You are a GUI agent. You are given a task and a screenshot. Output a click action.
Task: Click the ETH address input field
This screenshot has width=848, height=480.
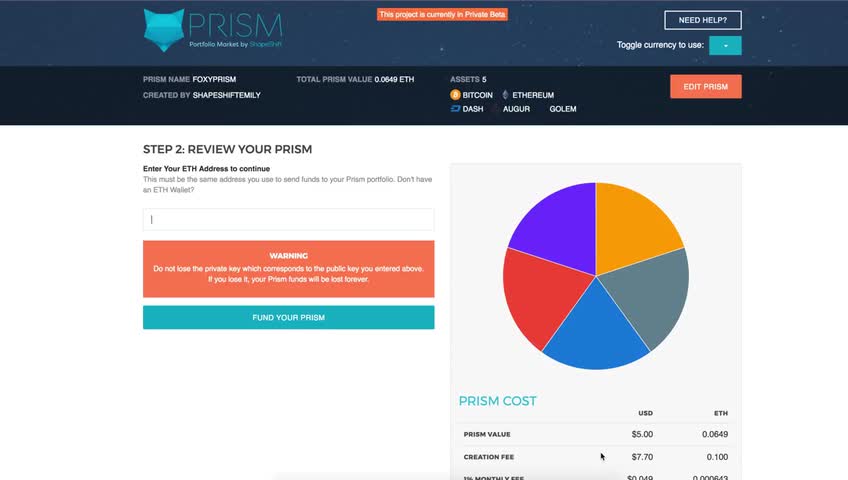[x=288, y=219]
